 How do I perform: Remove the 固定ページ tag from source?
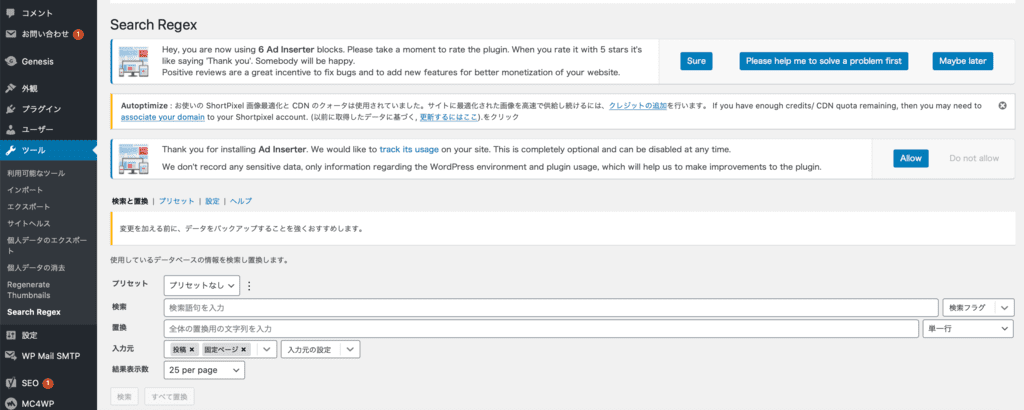(x=244, y=350)
